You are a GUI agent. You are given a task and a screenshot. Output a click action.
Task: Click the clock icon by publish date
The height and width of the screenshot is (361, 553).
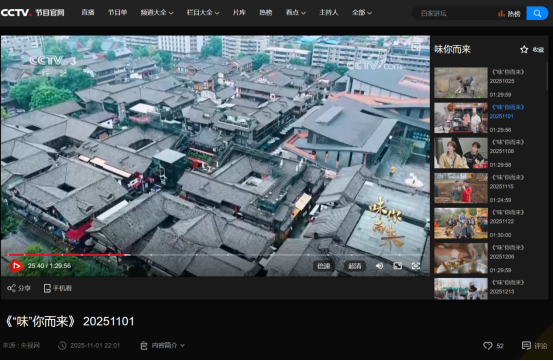(62, 345)
